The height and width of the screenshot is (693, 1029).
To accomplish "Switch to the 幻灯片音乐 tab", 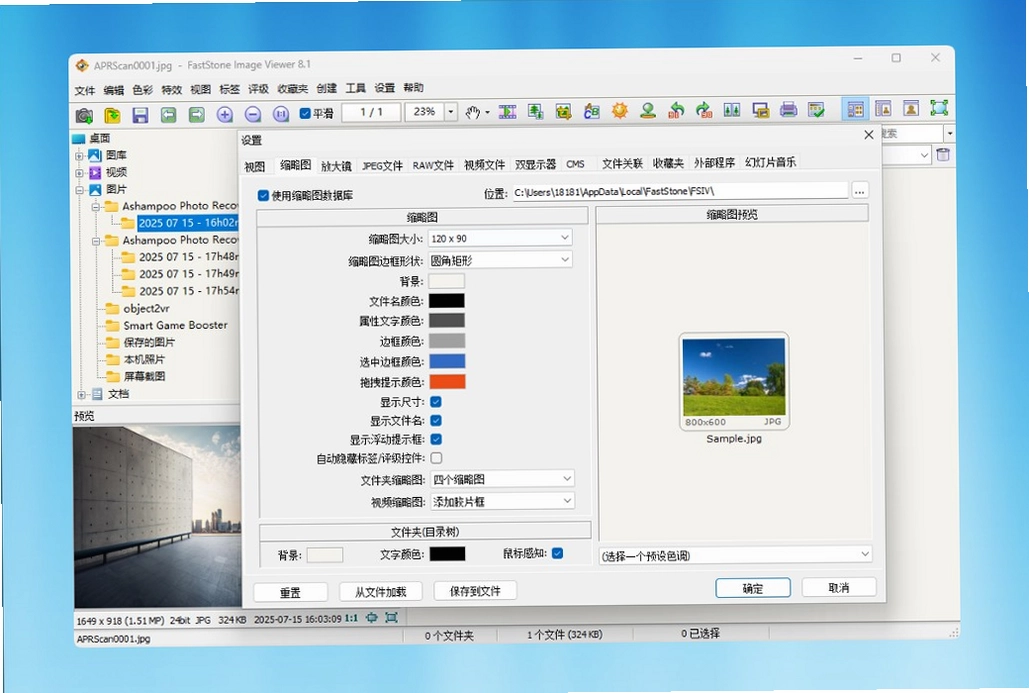I will click(770, 162).
